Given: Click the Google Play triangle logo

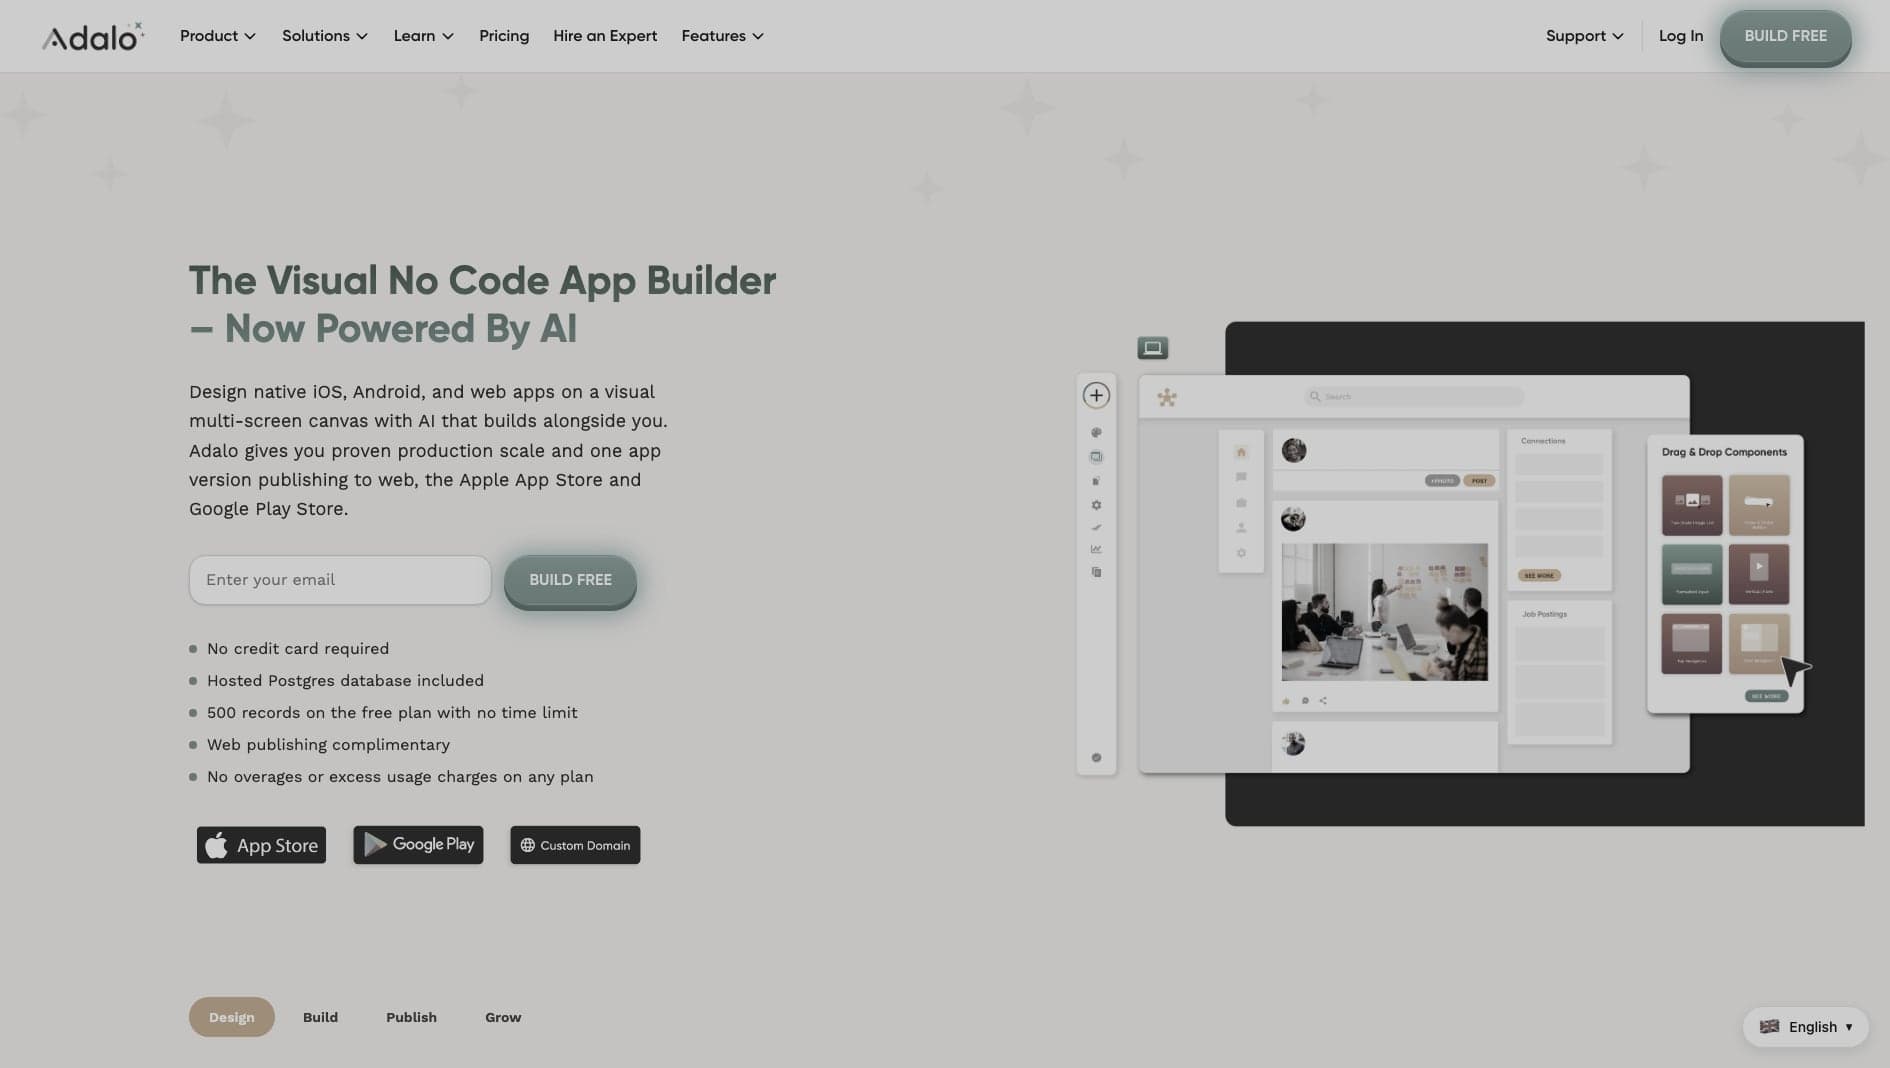Looking at the screenshot, I should click(x=375, y=844).
